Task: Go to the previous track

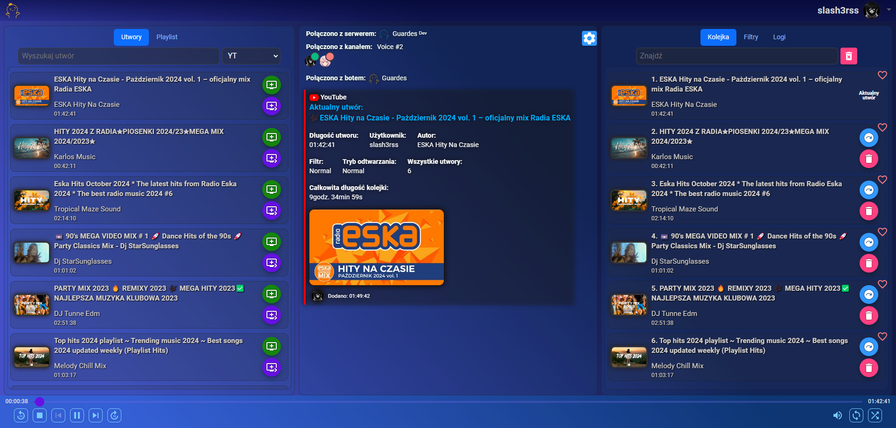Action: click(x=58, y=415)
